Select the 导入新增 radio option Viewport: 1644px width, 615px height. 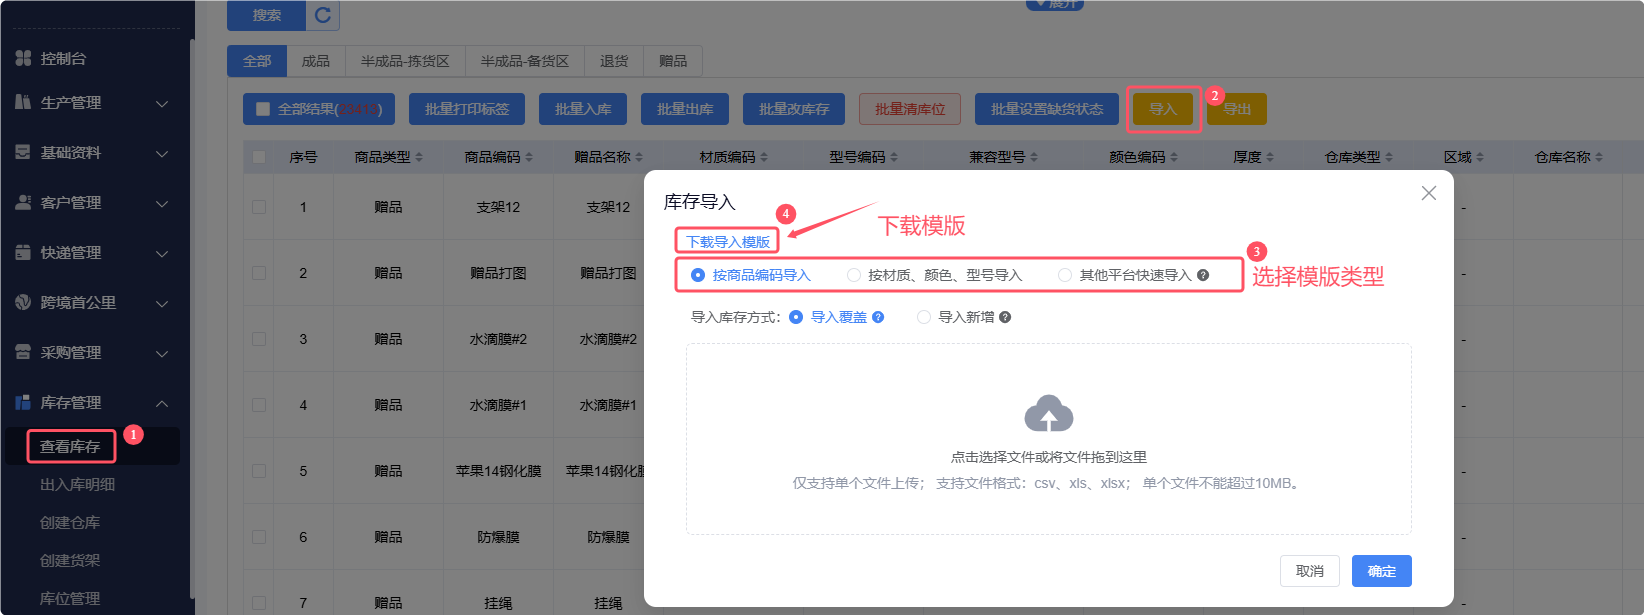[x=924, y=317]
